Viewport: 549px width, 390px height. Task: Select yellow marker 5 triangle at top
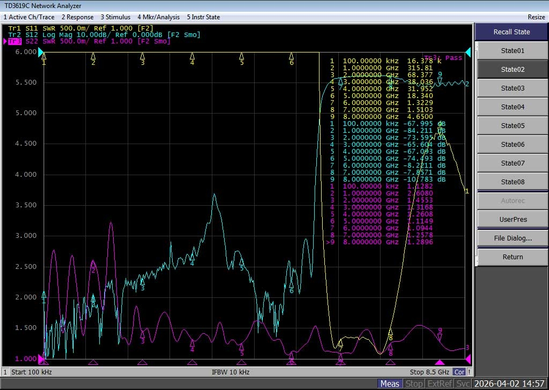coord(242,56)
